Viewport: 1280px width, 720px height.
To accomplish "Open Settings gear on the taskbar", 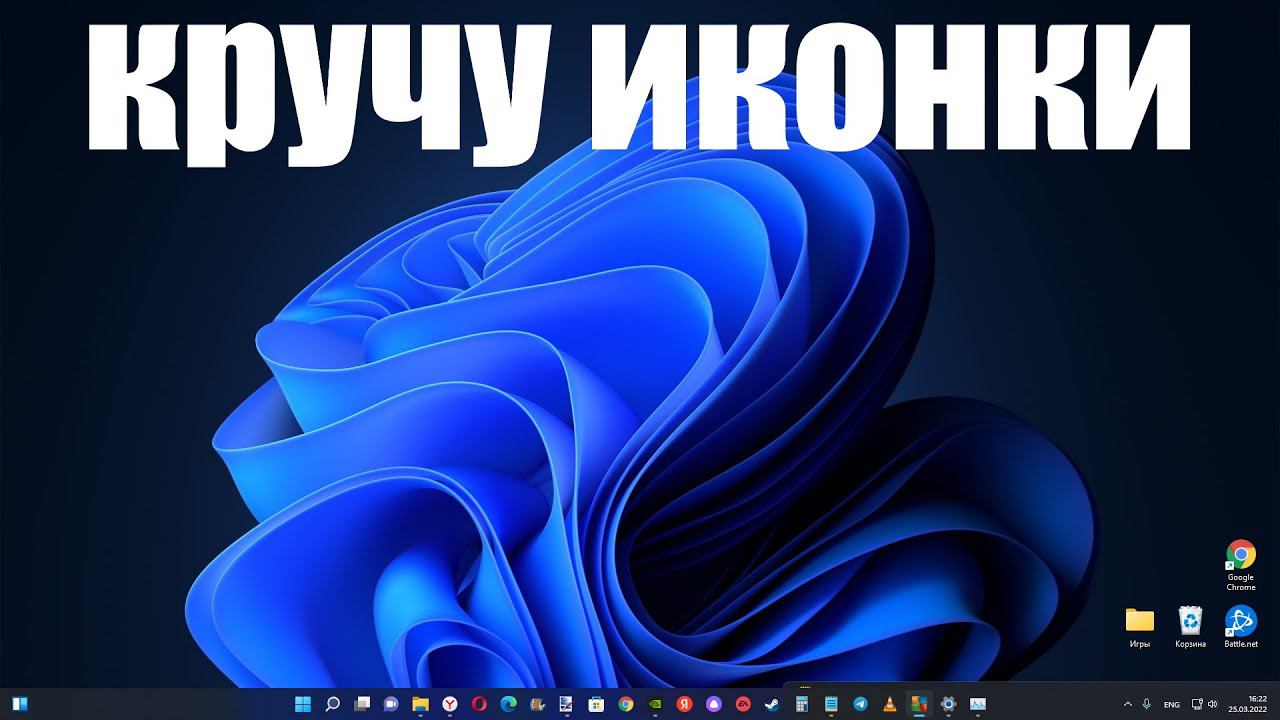I will (x=948, y=704).
